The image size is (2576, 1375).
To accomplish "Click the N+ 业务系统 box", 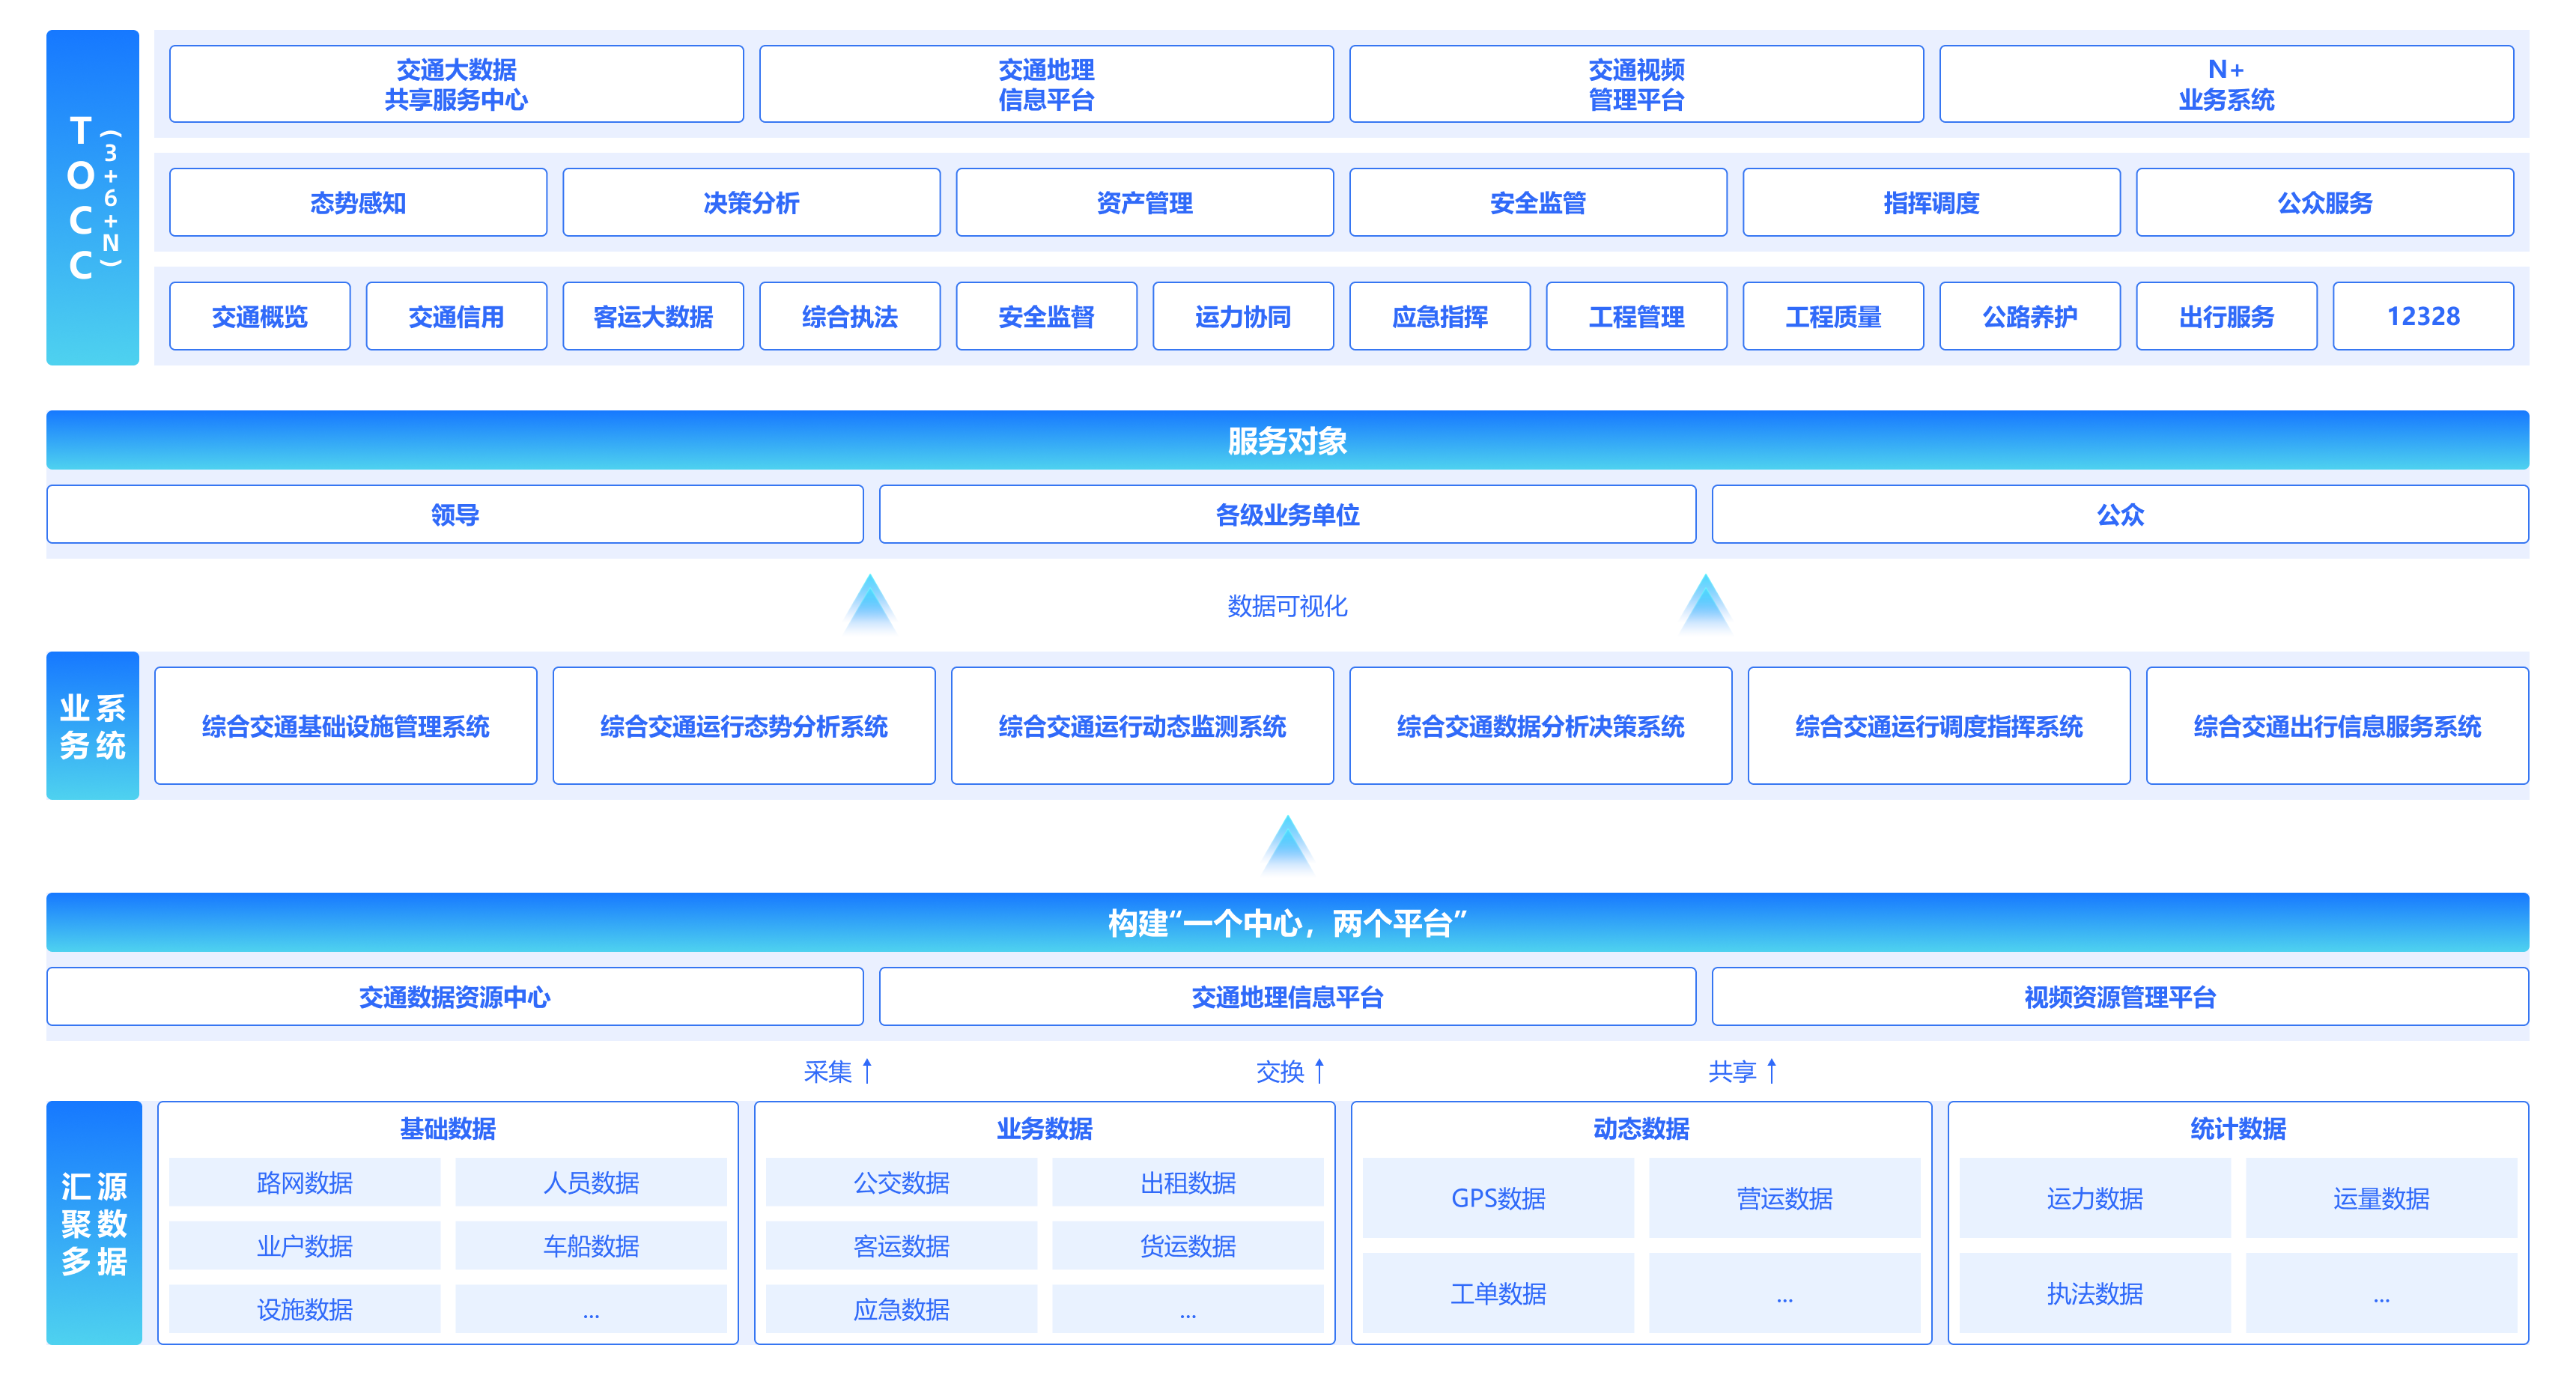I will tap(2226, 84).
